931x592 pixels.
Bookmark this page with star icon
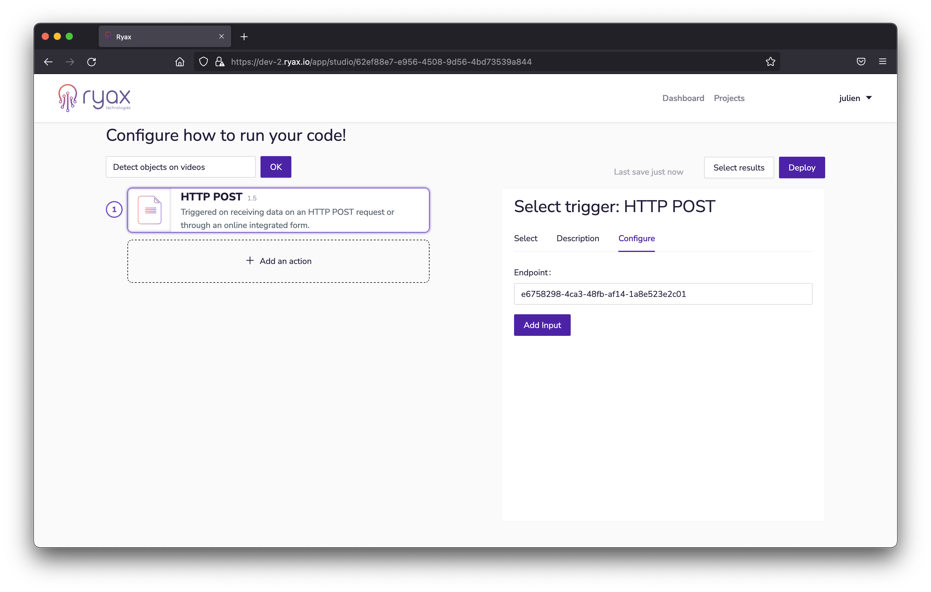point(770,62)
